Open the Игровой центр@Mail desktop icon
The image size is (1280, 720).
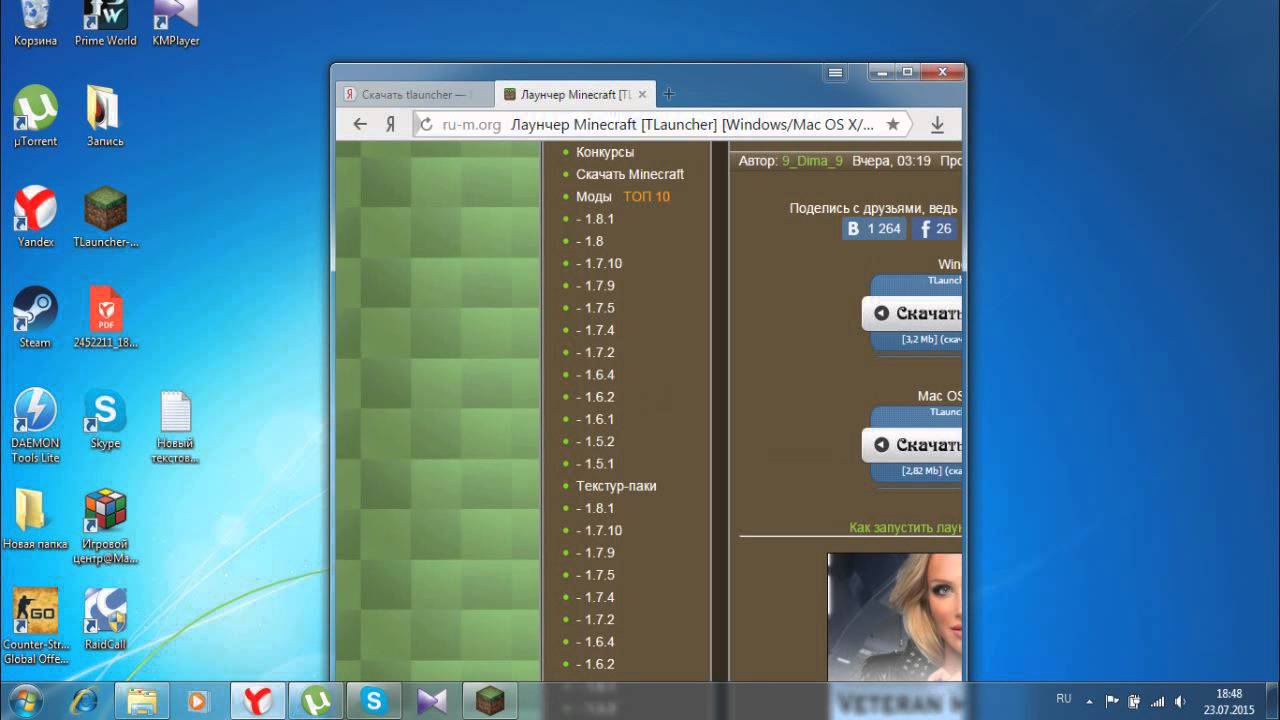pos(105,525)
